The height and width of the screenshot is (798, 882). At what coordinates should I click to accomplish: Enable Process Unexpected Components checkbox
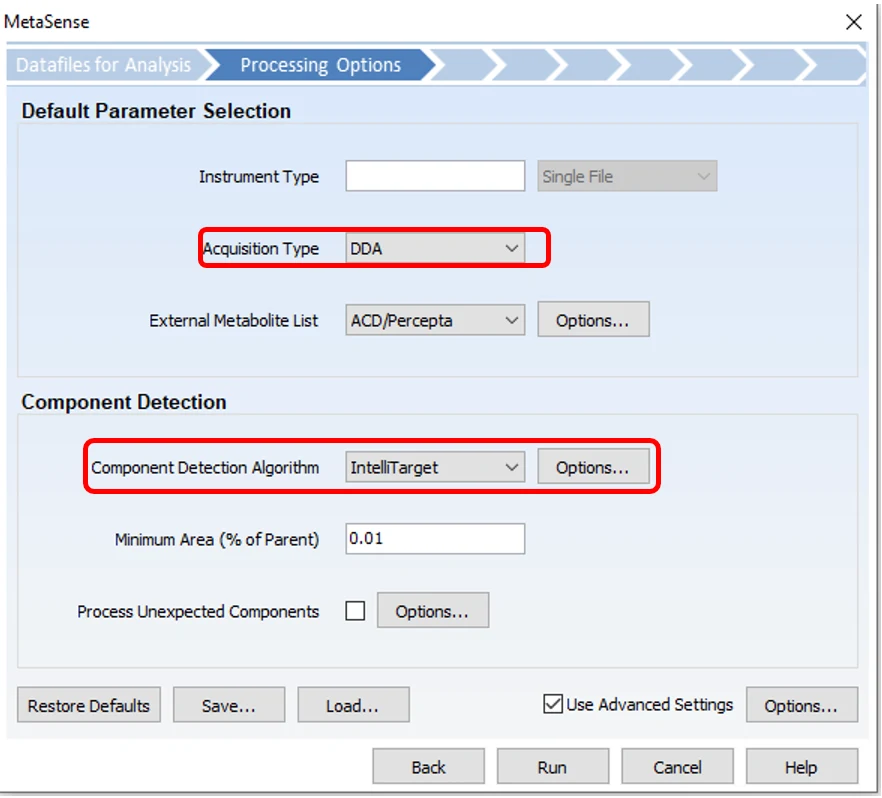[x=355, y=611]
